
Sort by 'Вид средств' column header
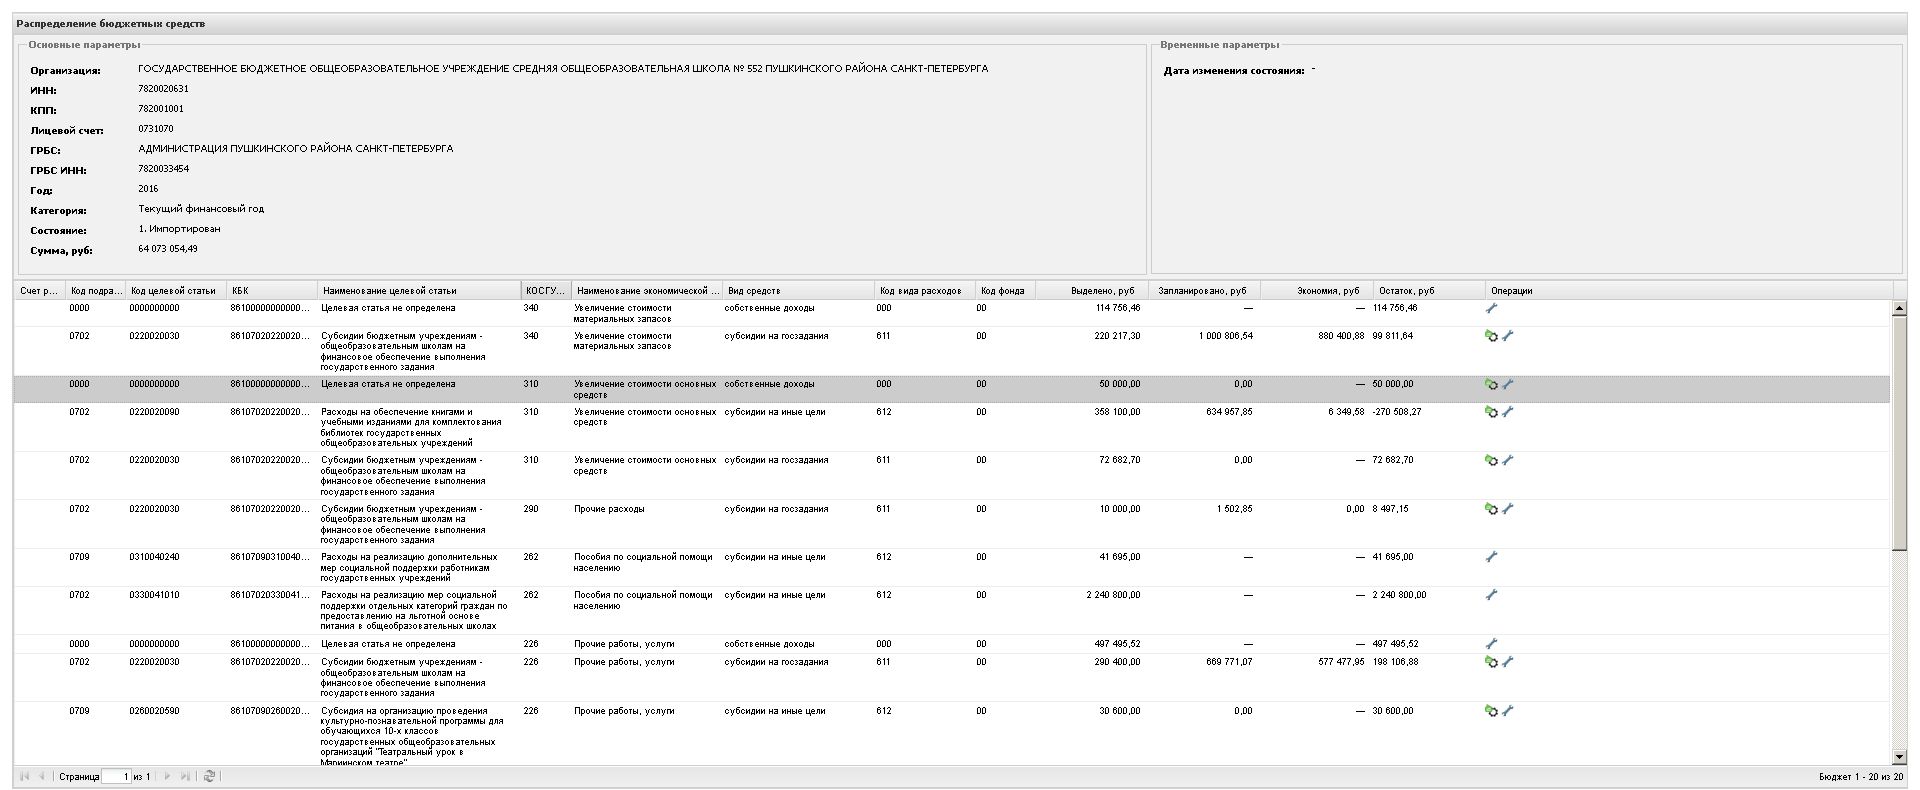click(x=798, y=291)
